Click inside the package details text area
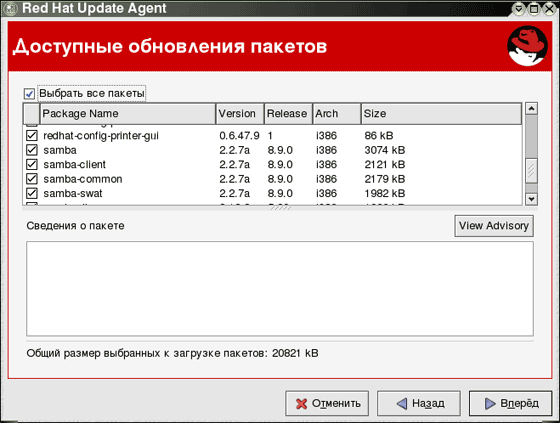This screenshot has width=560, height=423. [280, 289]
